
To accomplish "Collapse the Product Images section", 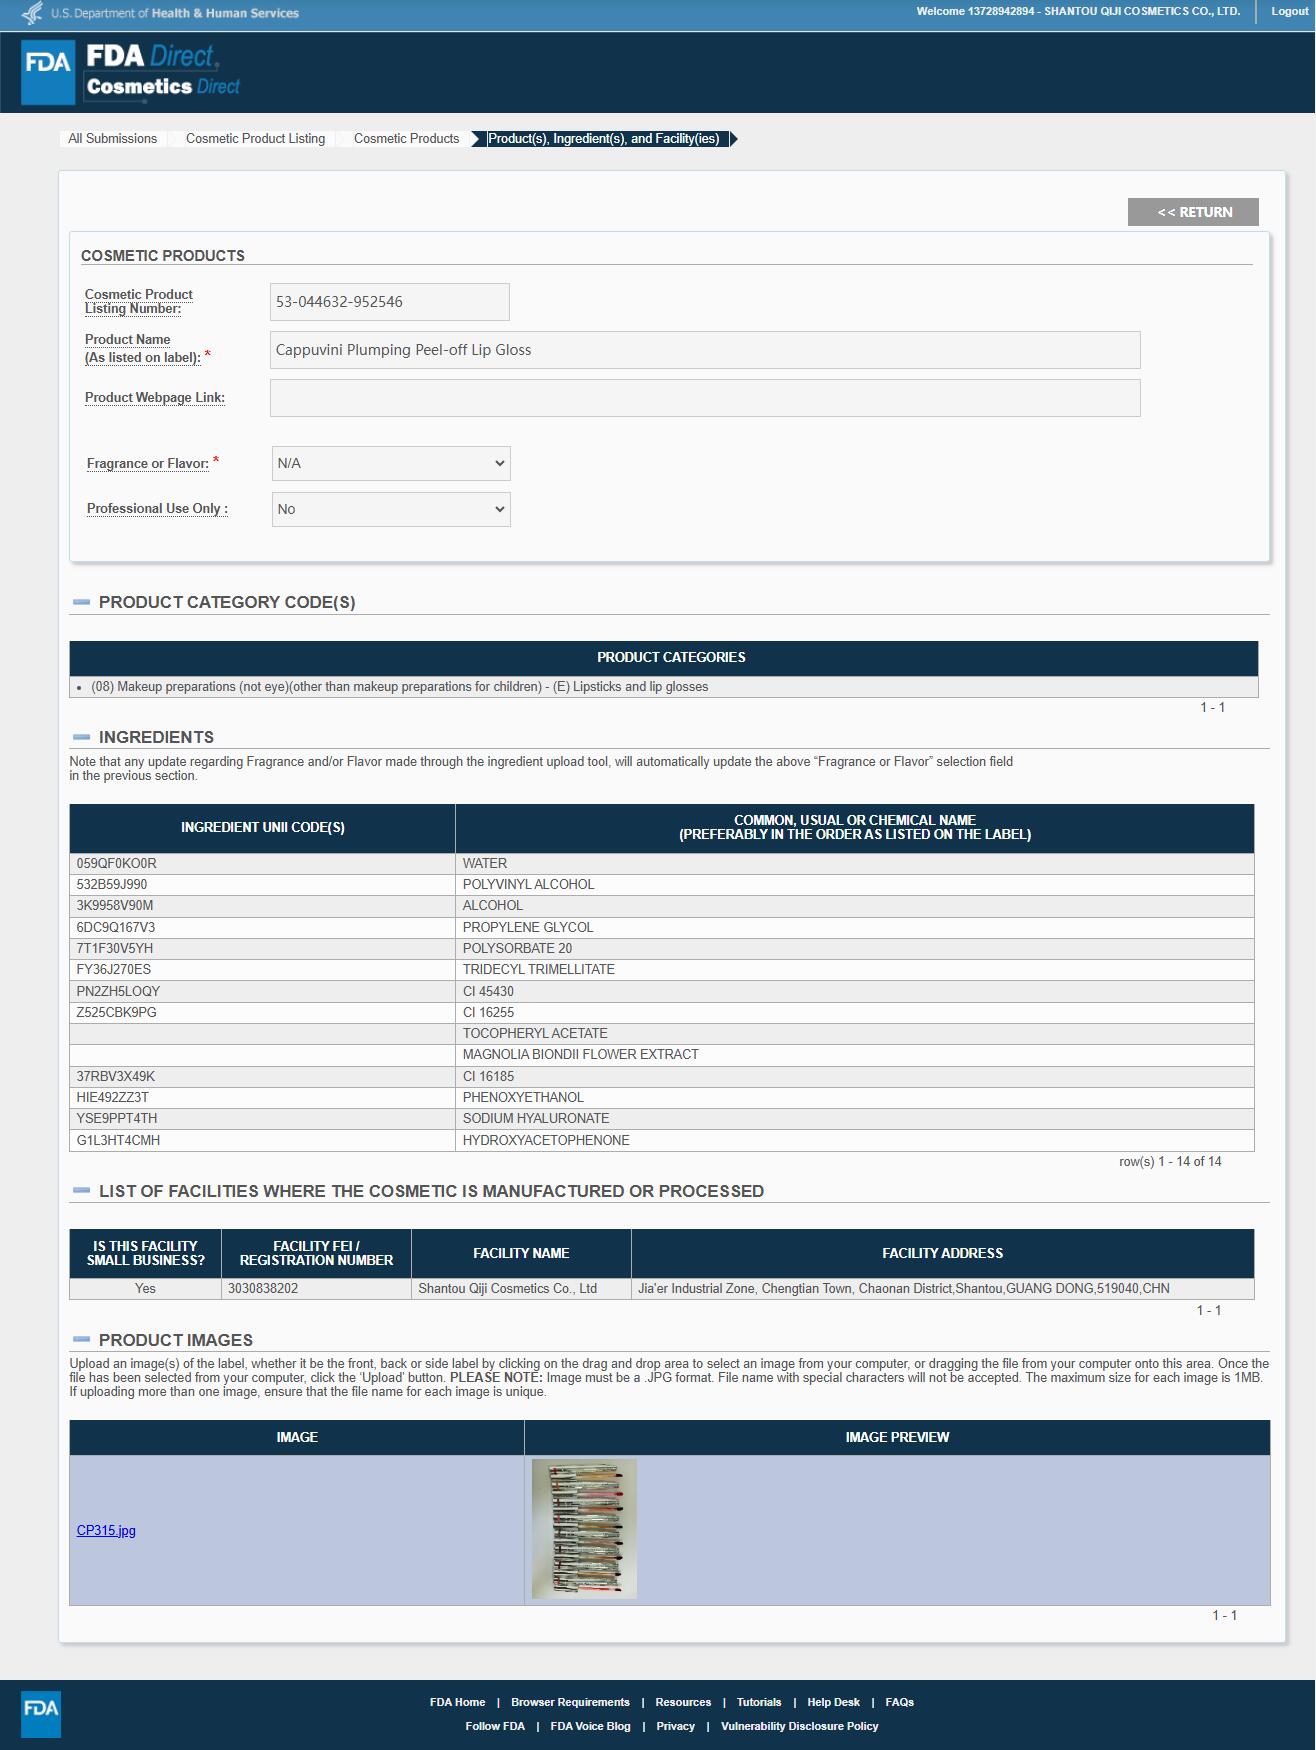I will pyautogui.click(x=82, y=1340).
